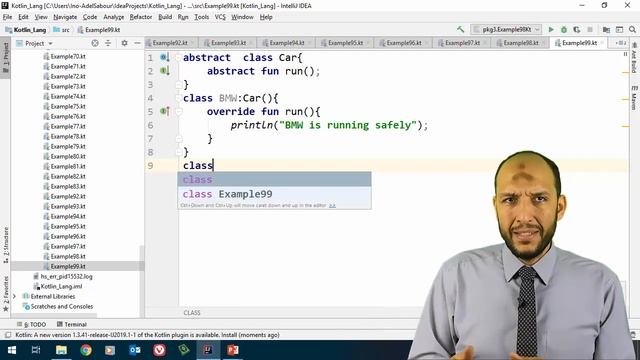Open the 2: Structure tool window stripe
The height and width of the screenshot is (360, 640).
click(5, 244)
